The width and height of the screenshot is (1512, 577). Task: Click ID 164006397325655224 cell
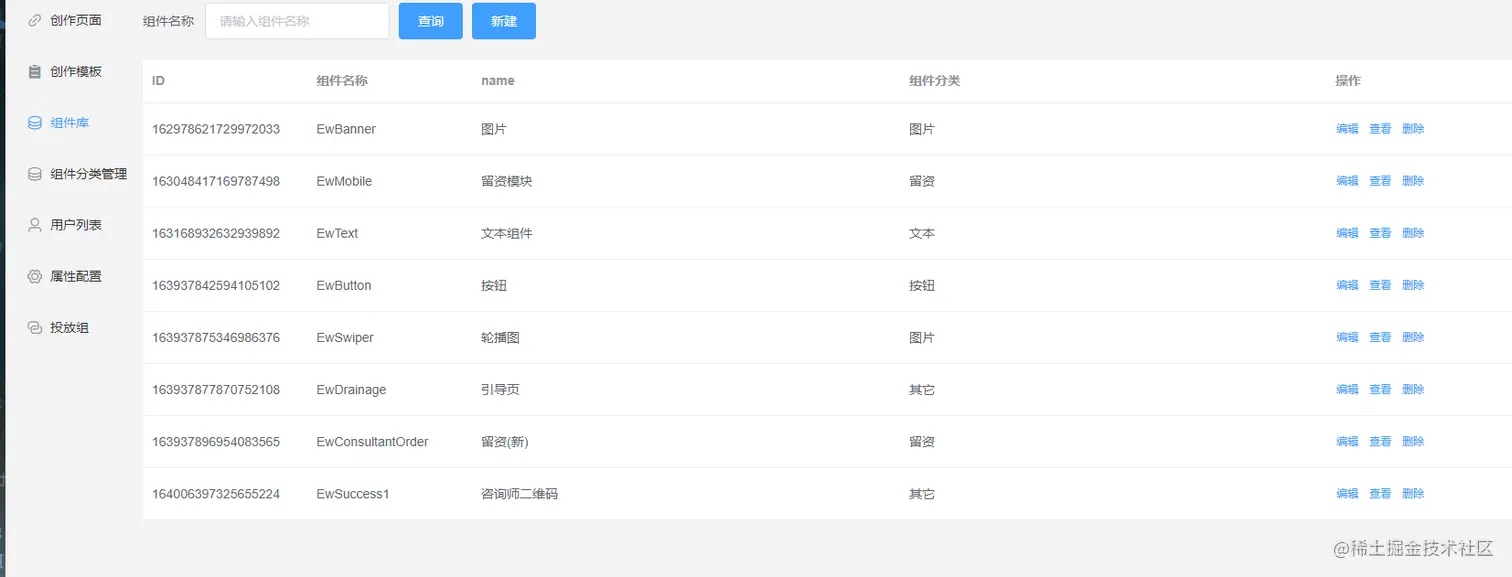[x=216, y=493]
